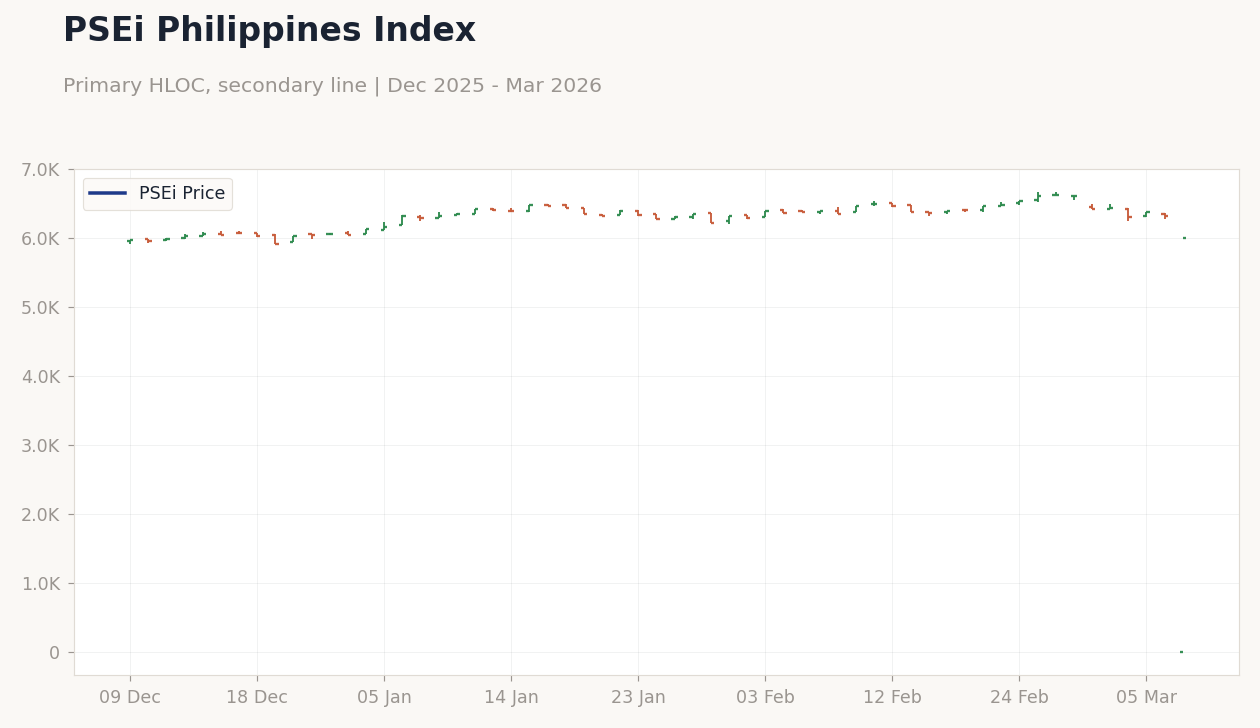Click the 23 Jan x-axis date label
The image size is (1260, 728).
(x=638, y=698)
